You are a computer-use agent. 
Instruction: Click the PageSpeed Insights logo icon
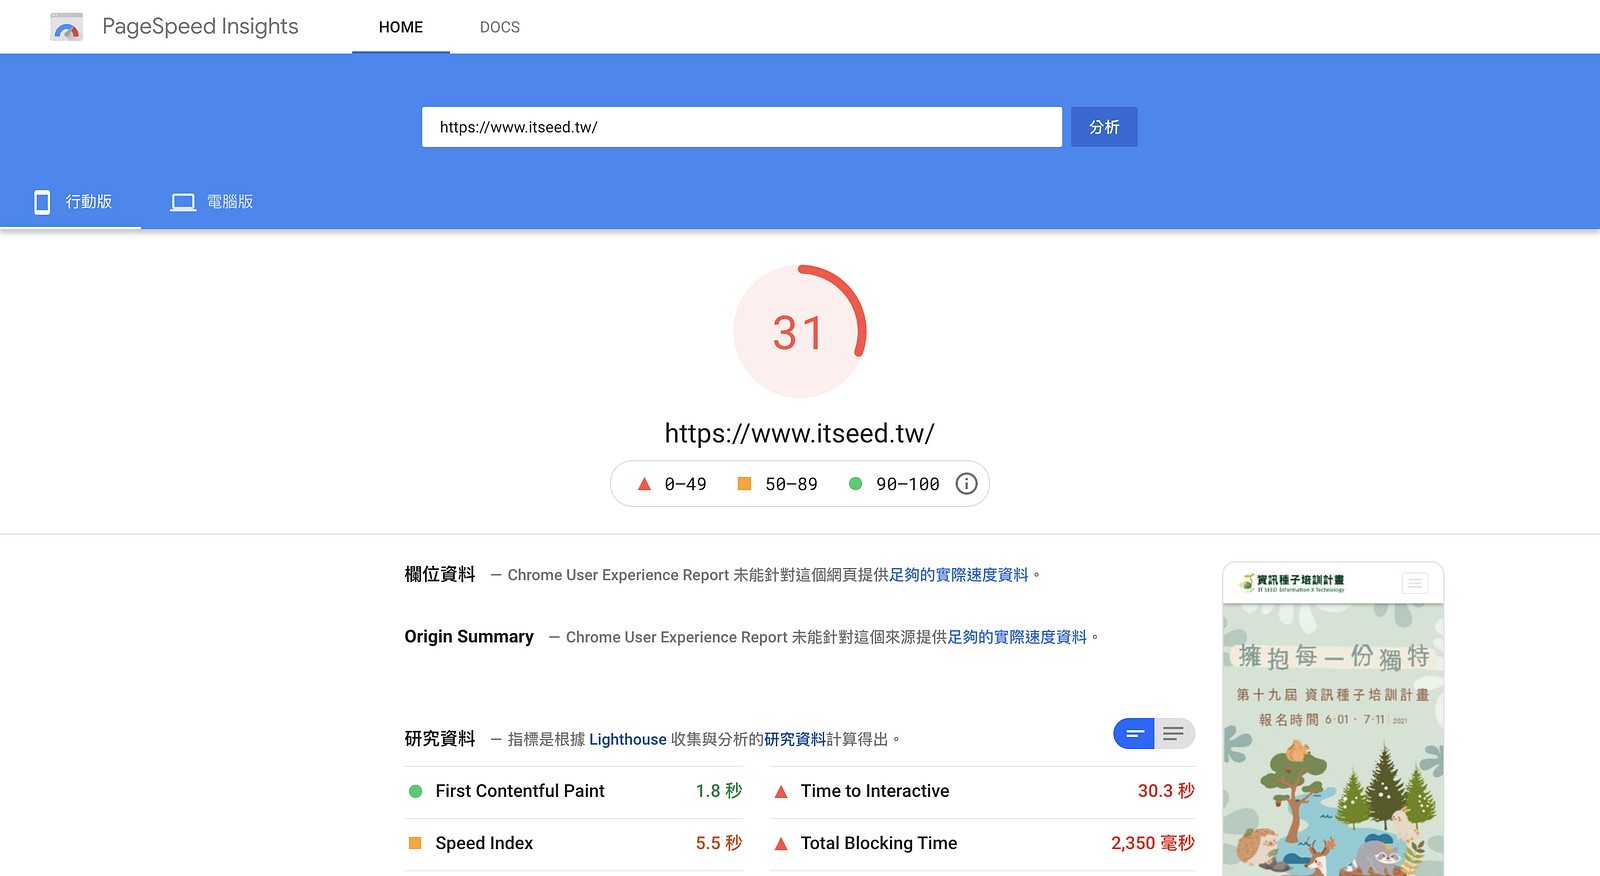coord(67,27)
